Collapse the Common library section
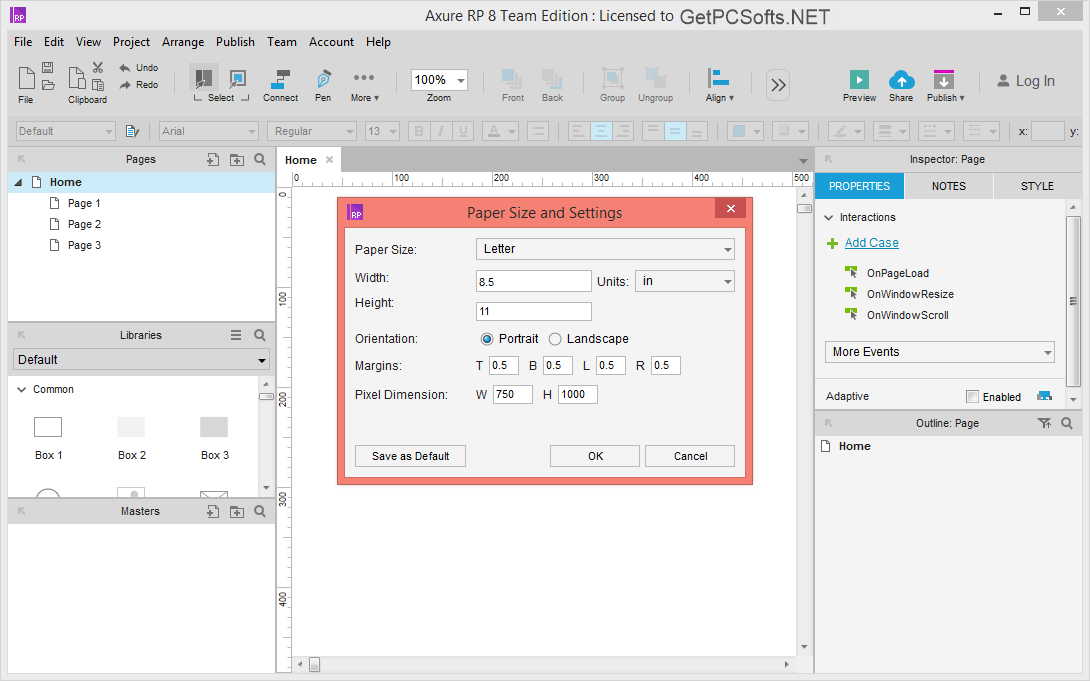 (22, 390)
